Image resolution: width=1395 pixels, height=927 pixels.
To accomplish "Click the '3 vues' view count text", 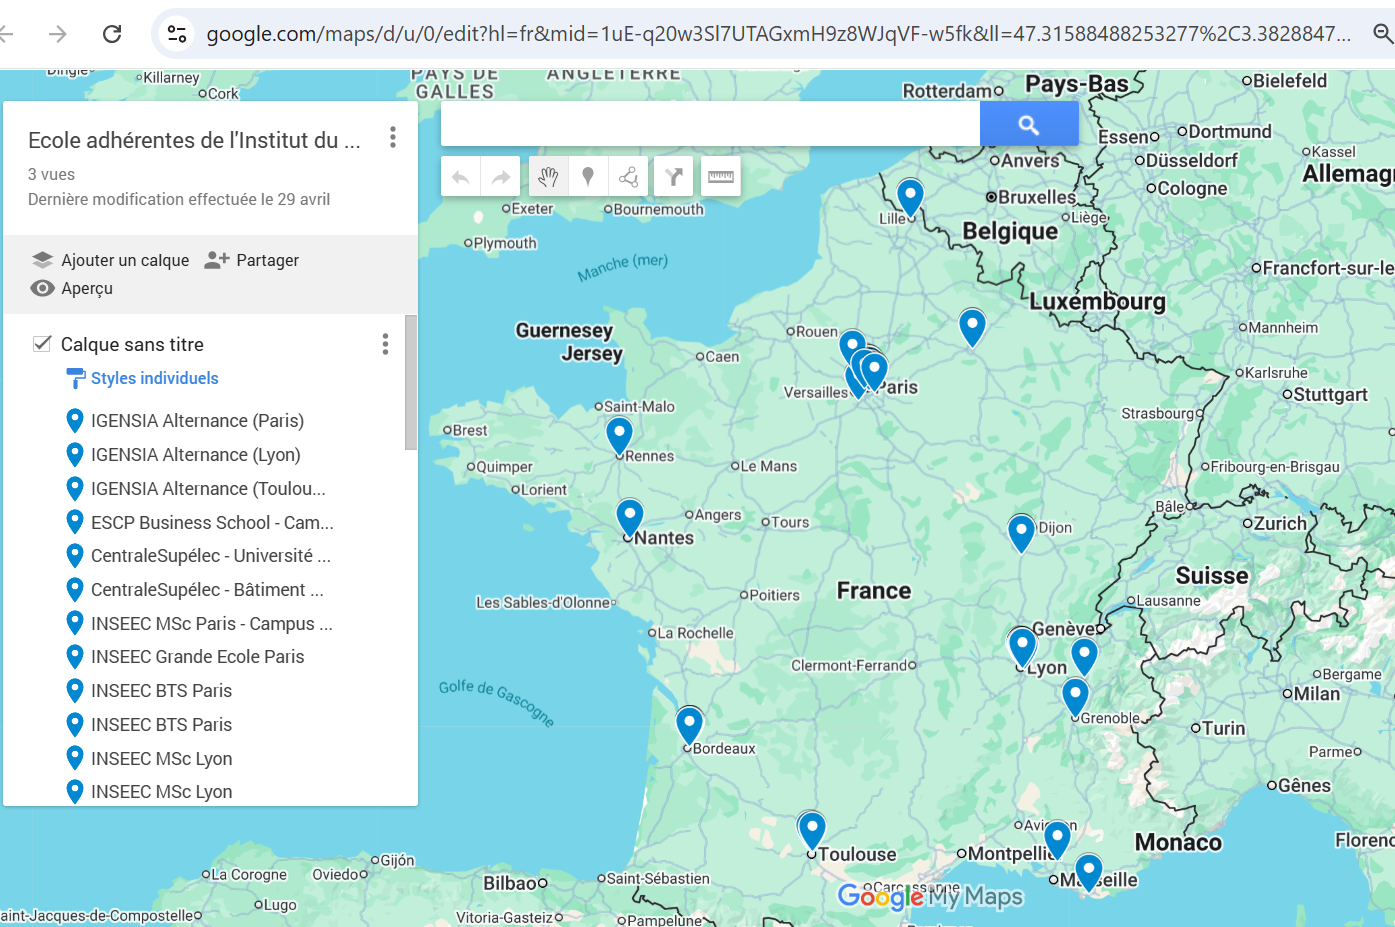I will pos(51,174).
